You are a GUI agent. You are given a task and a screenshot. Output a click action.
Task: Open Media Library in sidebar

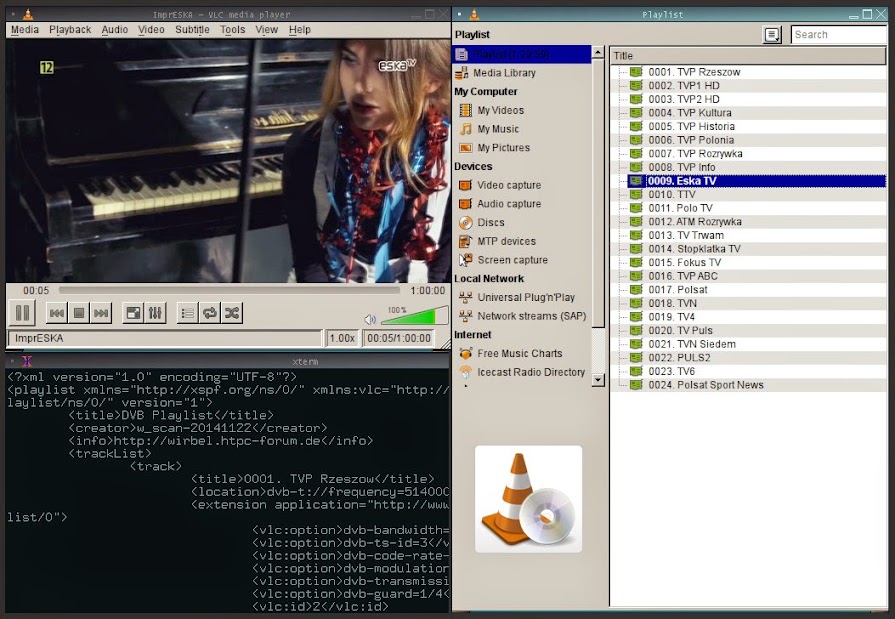coord(522,73)
